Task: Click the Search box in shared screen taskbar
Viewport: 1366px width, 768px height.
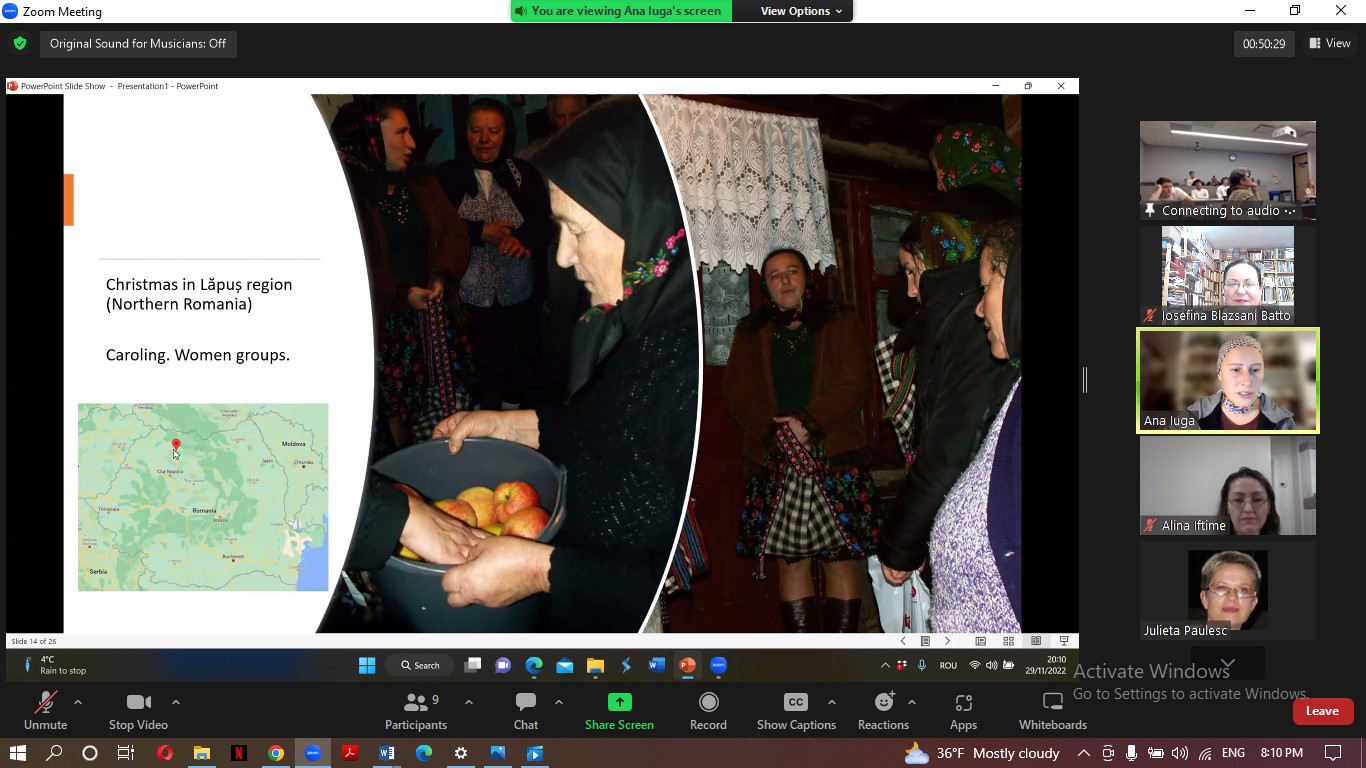Action: pos(420,665)
